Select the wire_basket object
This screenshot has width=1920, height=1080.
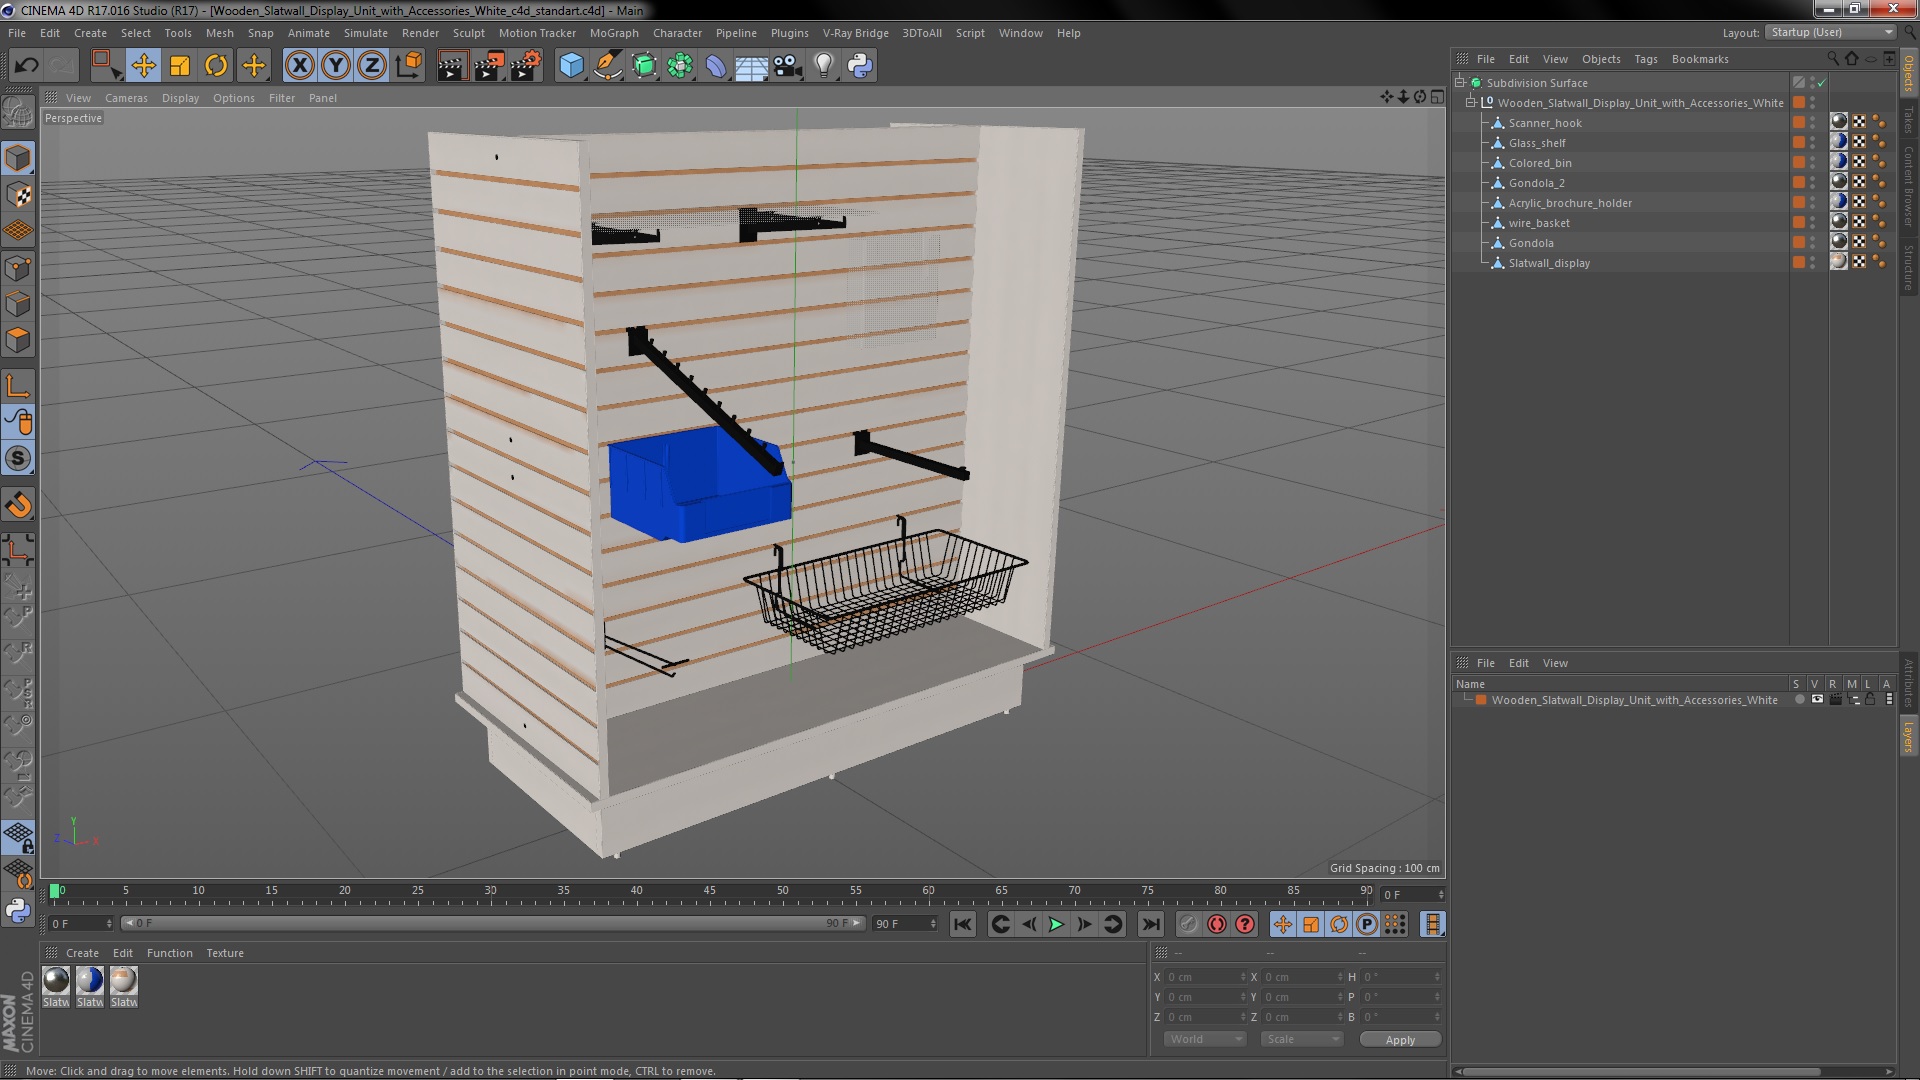tap(1539, 223)
